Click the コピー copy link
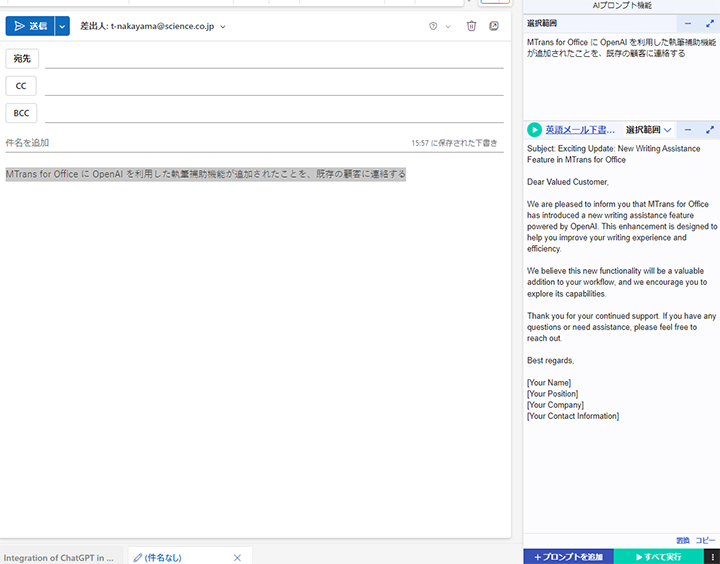The width and height of the screenshot is (720, 564). (705, 541)
